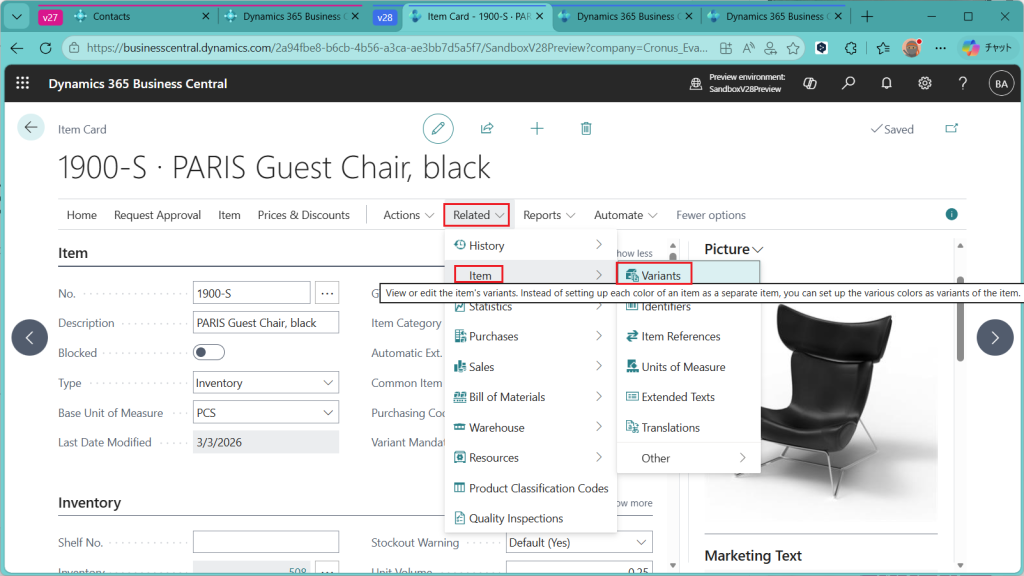Viewport: 1024px width, 576px height.
Task: Open the Bill of Materials submenu
Action: (528, 397)
